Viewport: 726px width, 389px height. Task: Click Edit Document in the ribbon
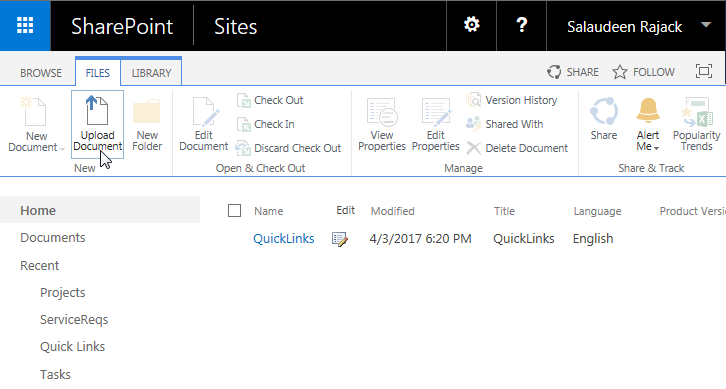tap(204, 124)
